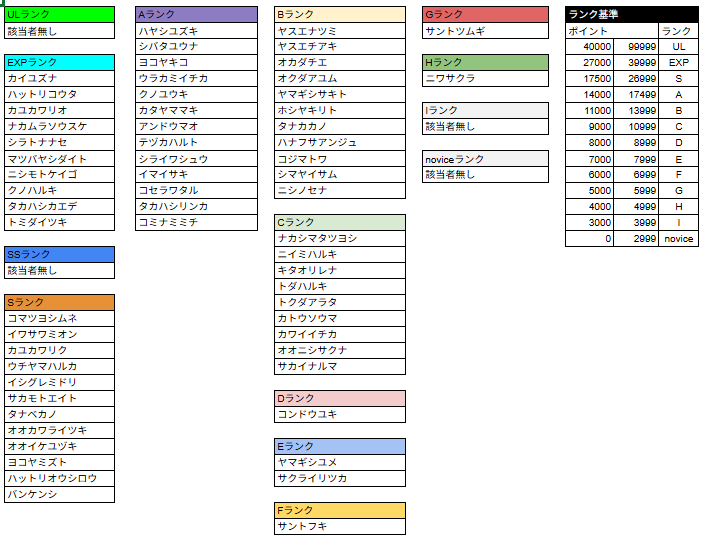Image resolution: width=720 pixels, height=548 pixels.
Task: Select the green ULランク header cell
Action: 60,15
